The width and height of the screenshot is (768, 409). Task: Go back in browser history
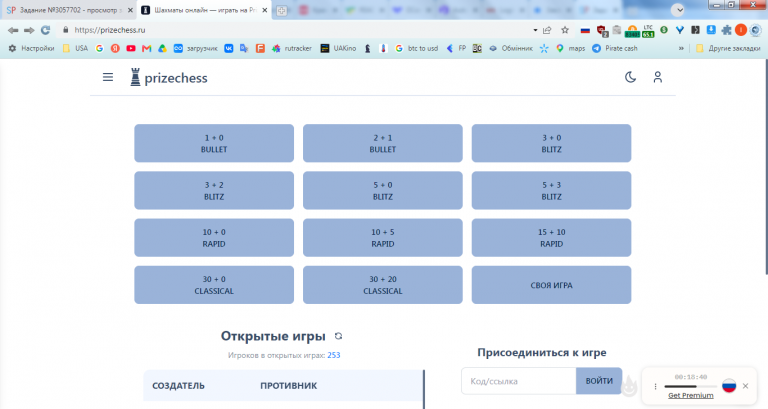click(x=13, y=30)
